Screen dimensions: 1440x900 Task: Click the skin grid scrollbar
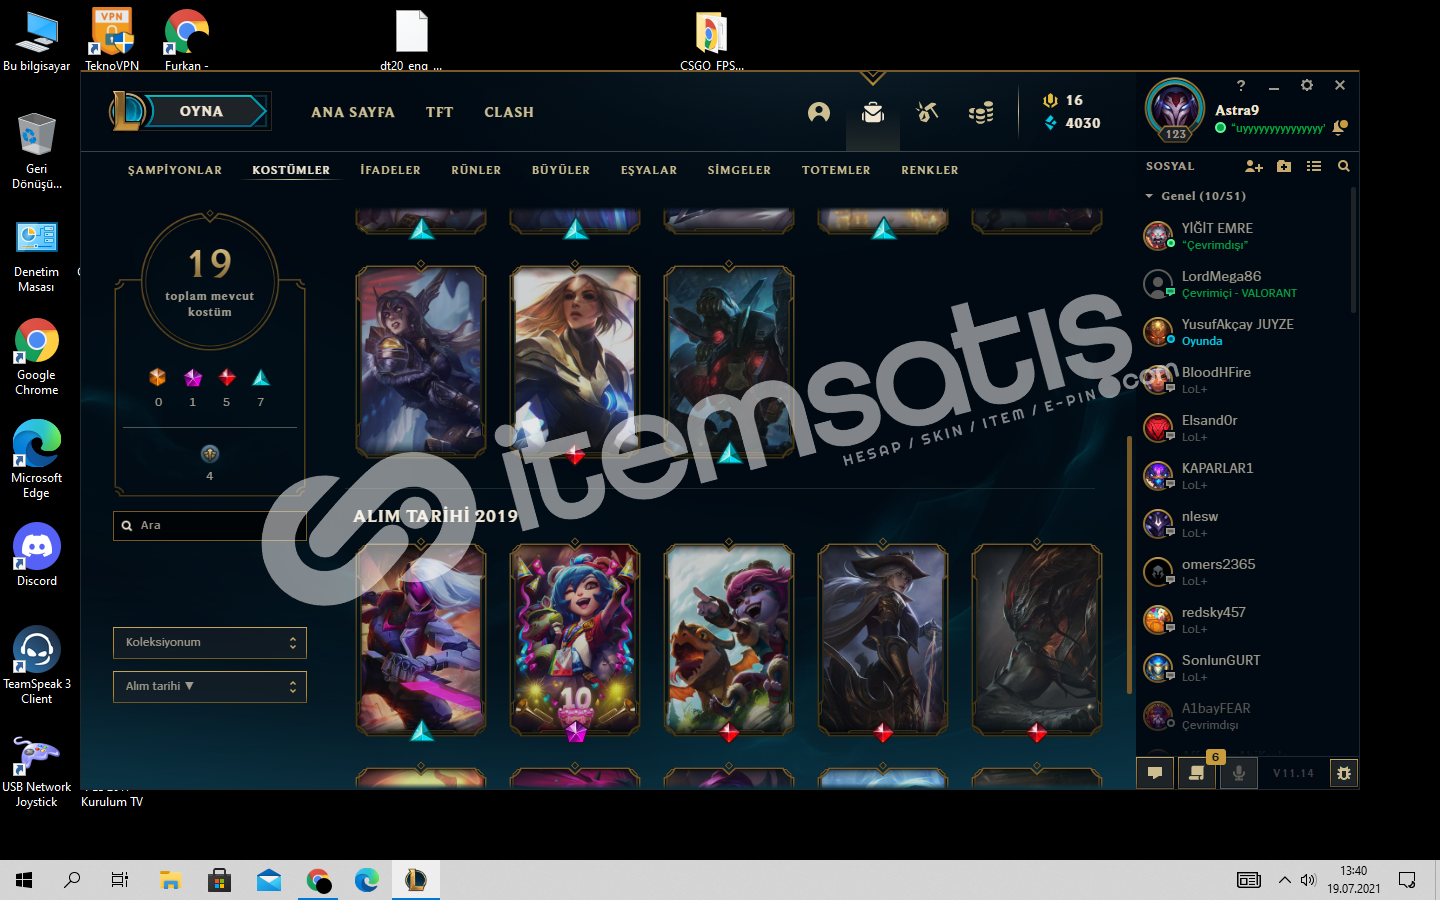1129,565
